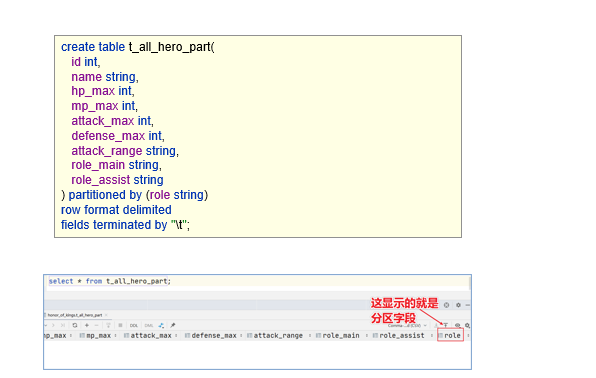596x378 pixels.
Task: Open sort handle next to attack_max column
Action: tap(176, 335)
